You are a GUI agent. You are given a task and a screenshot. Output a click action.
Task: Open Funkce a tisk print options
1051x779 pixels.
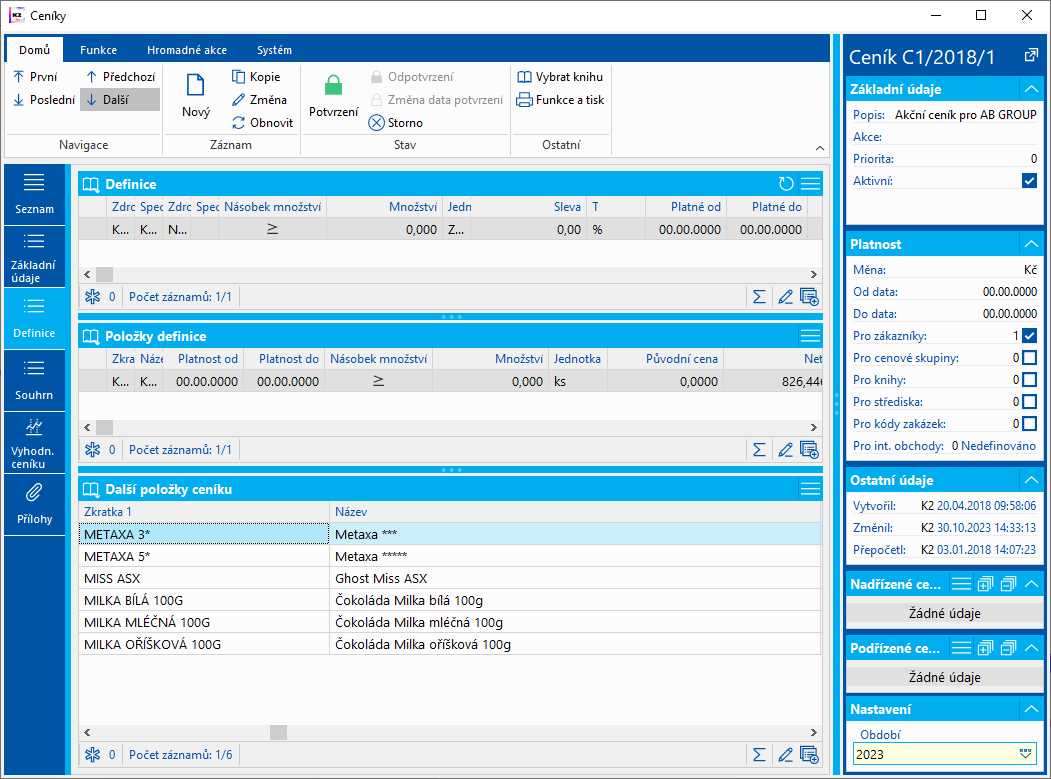point(560,100)
